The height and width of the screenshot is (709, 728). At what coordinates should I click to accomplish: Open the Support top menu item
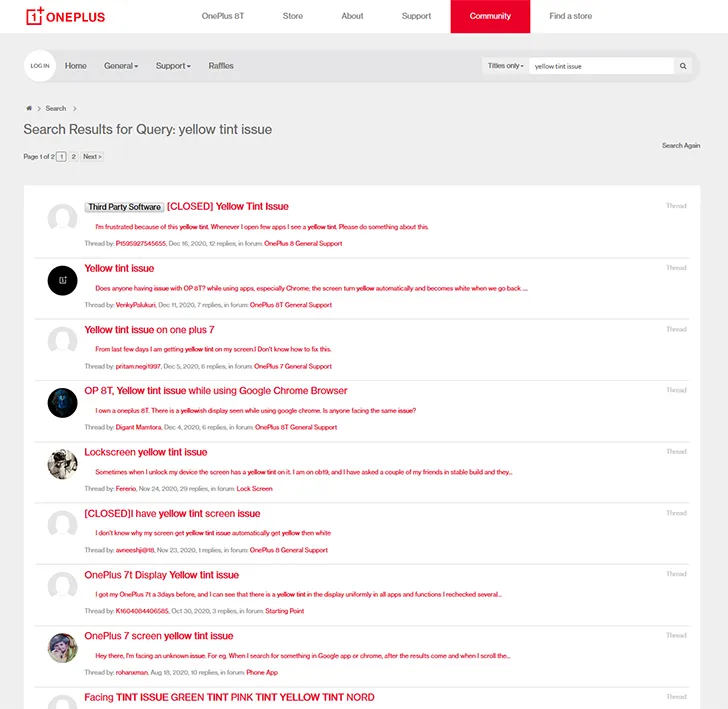pos(416,16)
